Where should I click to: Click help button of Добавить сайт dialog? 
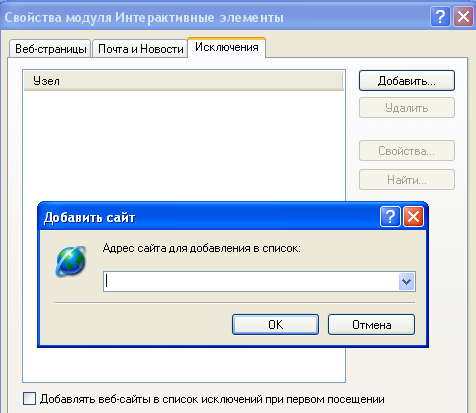[390, 217]
